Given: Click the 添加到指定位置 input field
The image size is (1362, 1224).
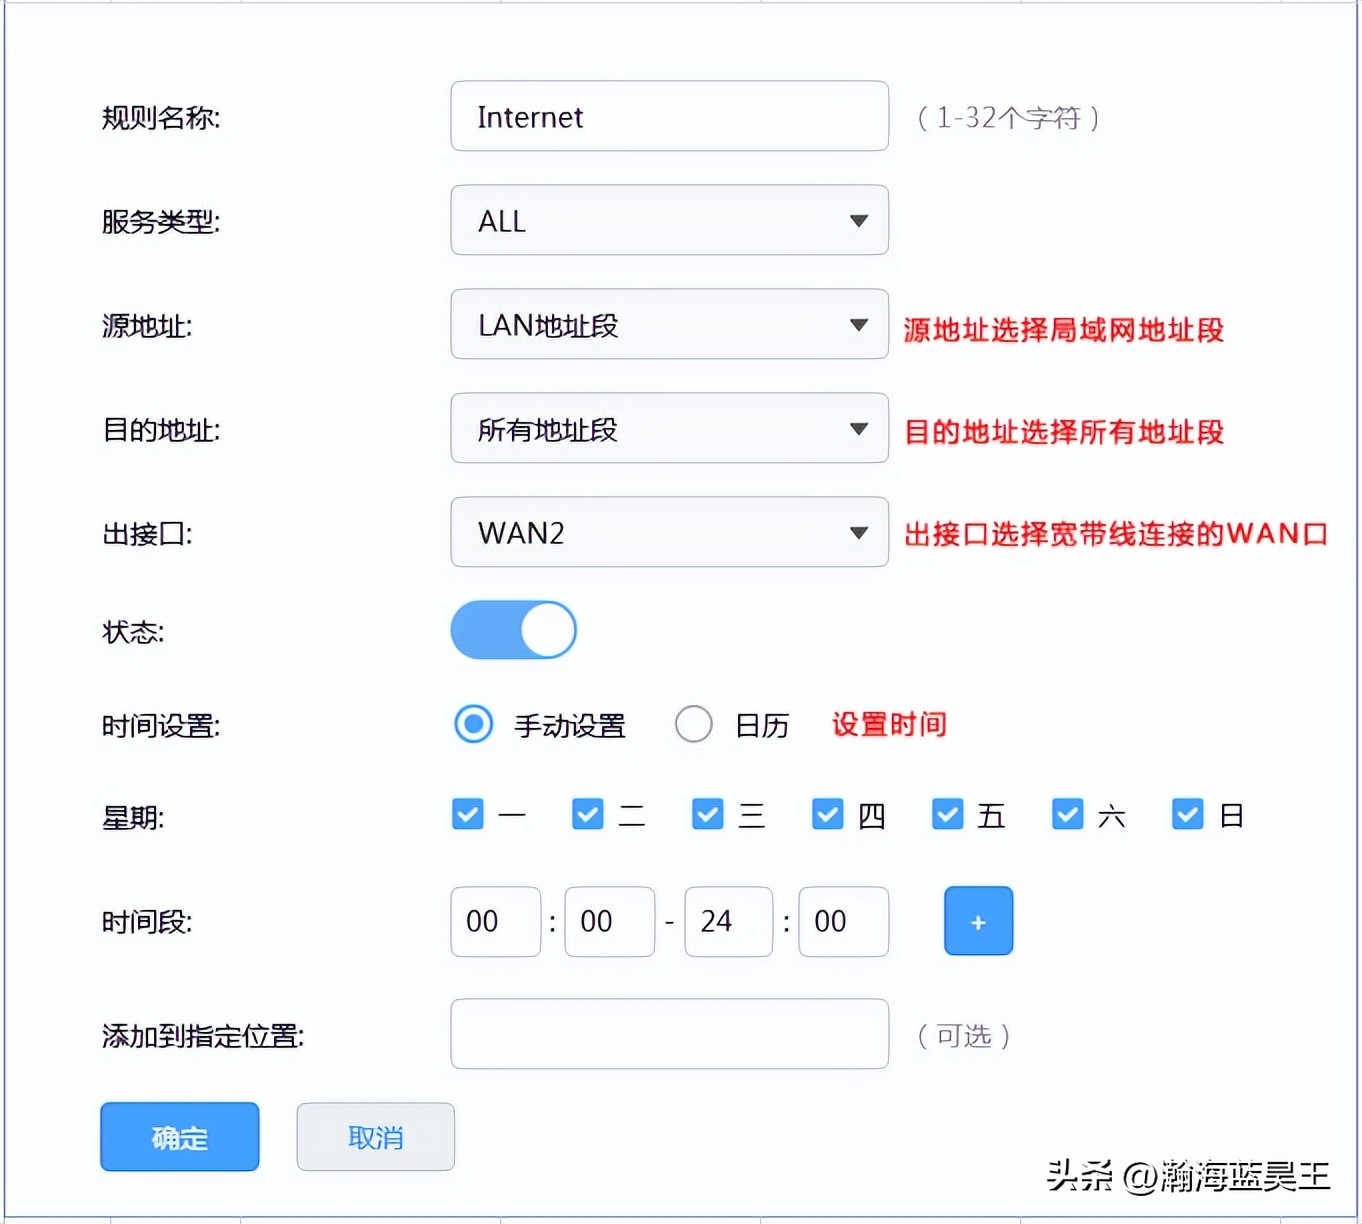Looking at the screenshot, I should [x=668, y=1034].
